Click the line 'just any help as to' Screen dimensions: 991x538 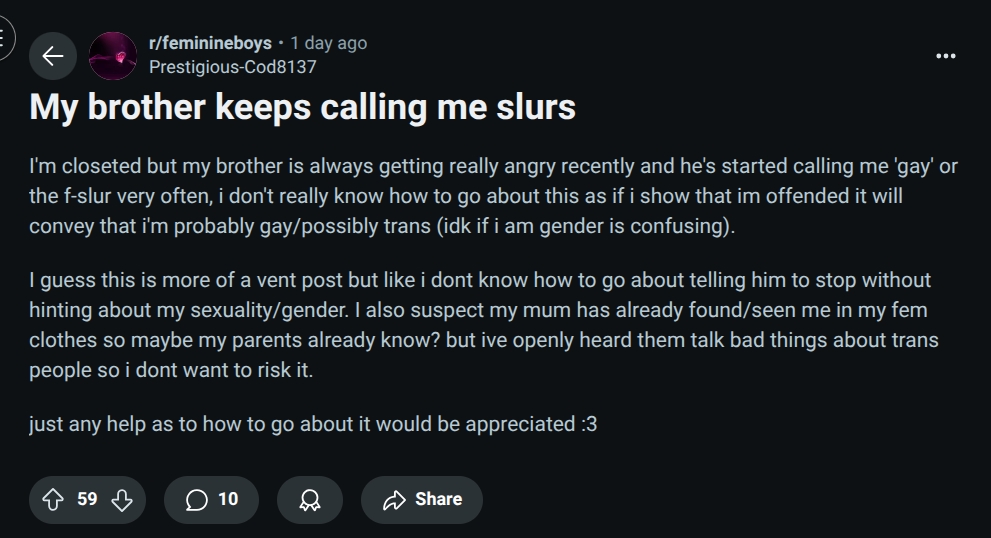(313, 424)
